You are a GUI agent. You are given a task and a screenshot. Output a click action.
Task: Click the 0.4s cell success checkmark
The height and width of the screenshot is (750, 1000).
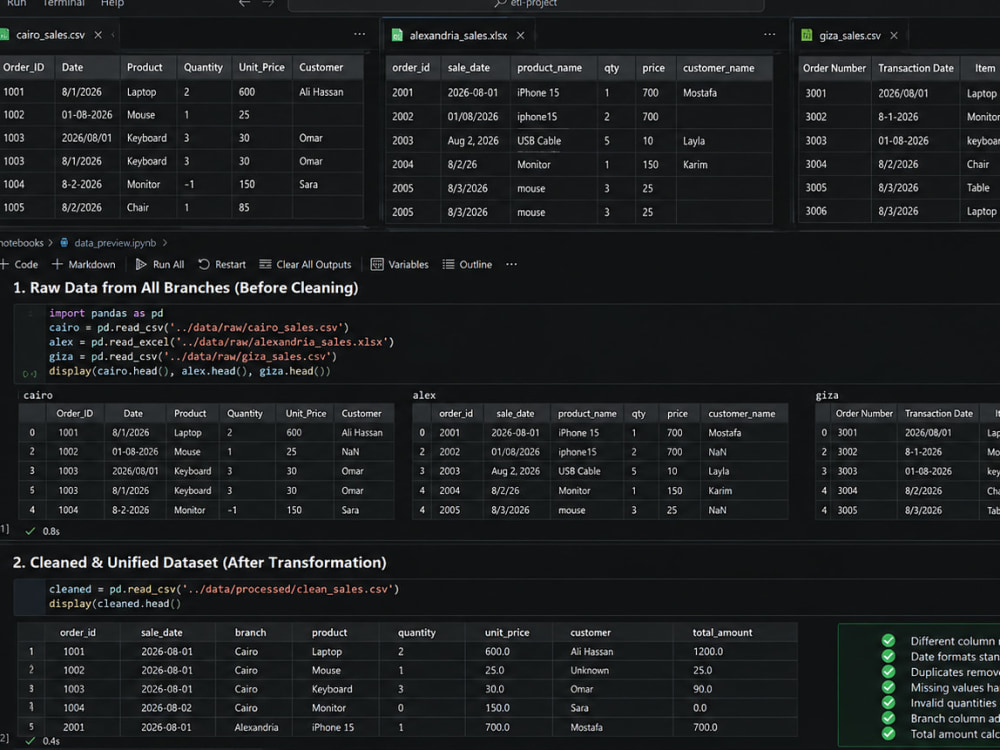point(30,740)
